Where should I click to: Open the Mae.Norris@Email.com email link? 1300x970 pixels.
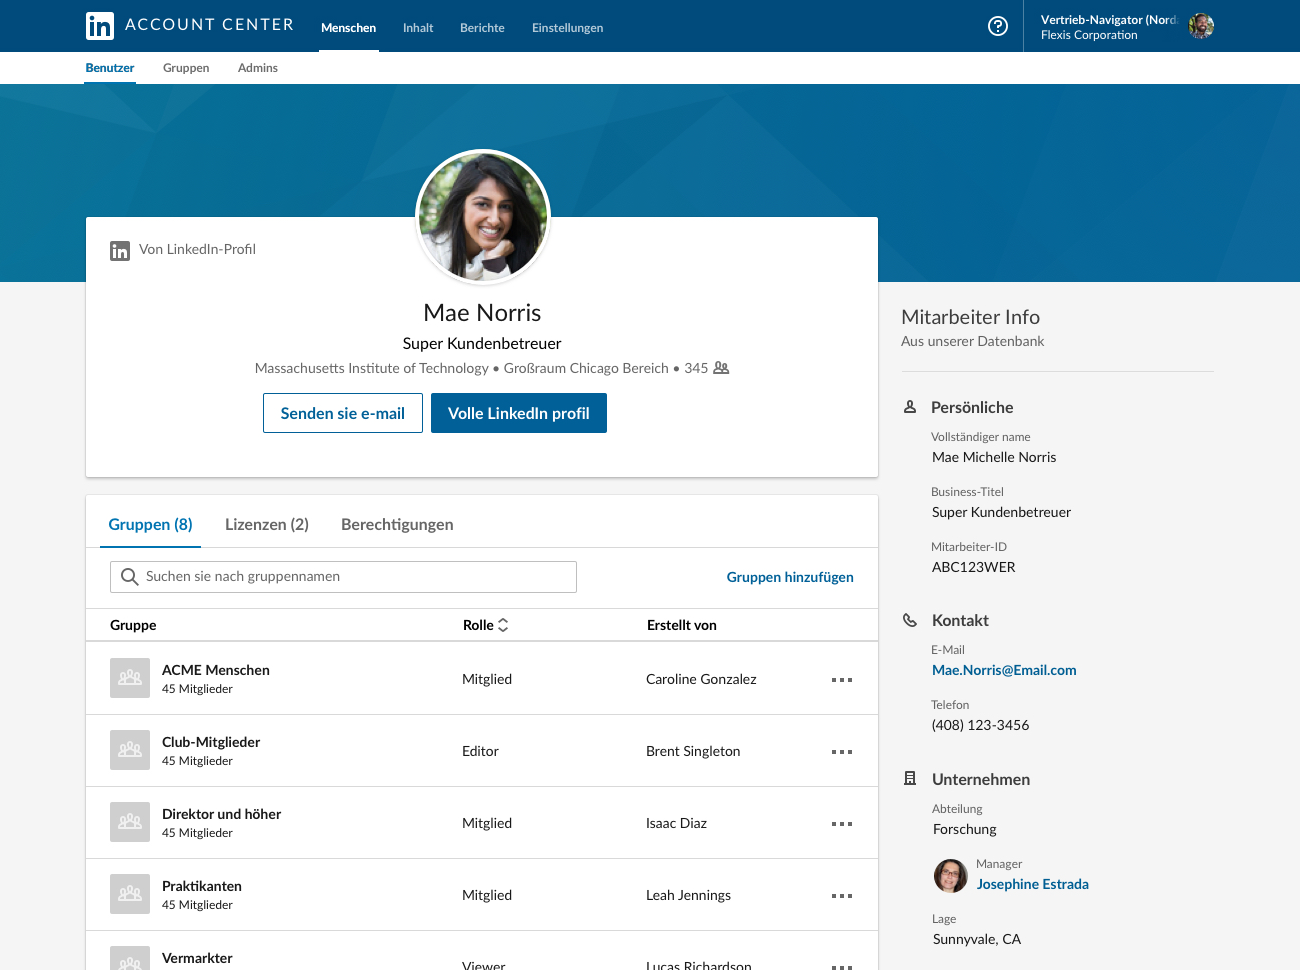pyautogui.click(x=1004, y=670)
